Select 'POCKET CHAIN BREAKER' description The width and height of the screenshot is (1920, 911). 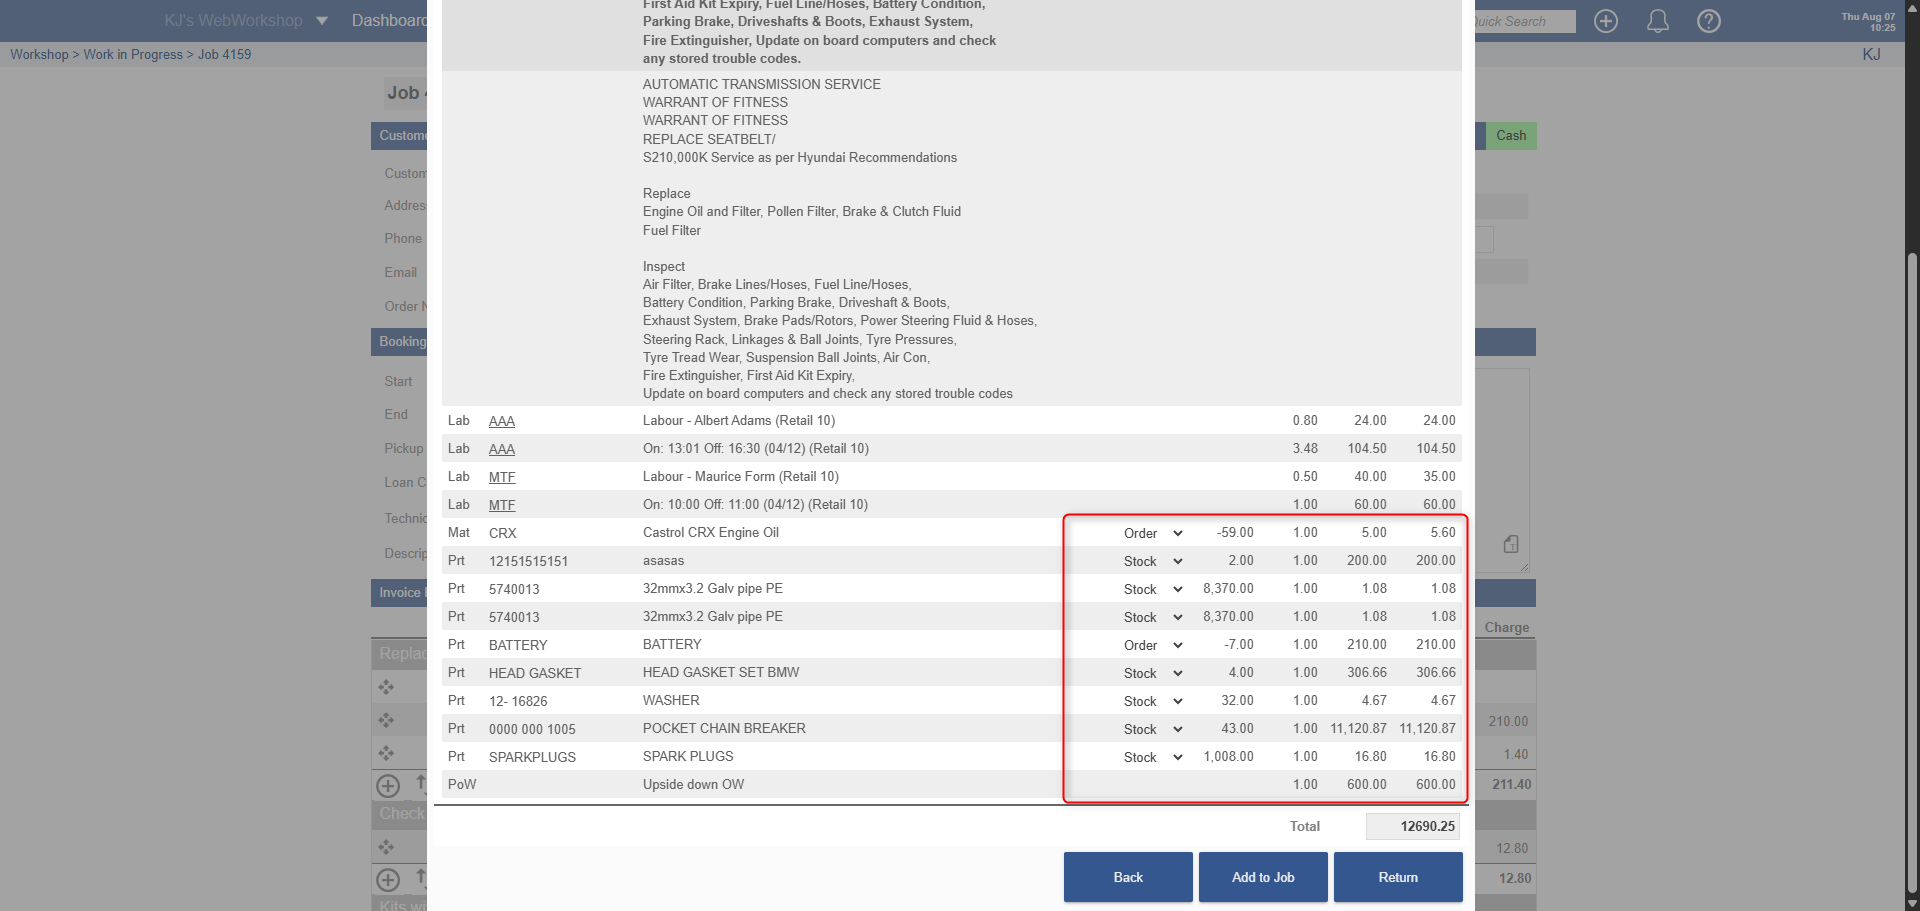[724, 728]
